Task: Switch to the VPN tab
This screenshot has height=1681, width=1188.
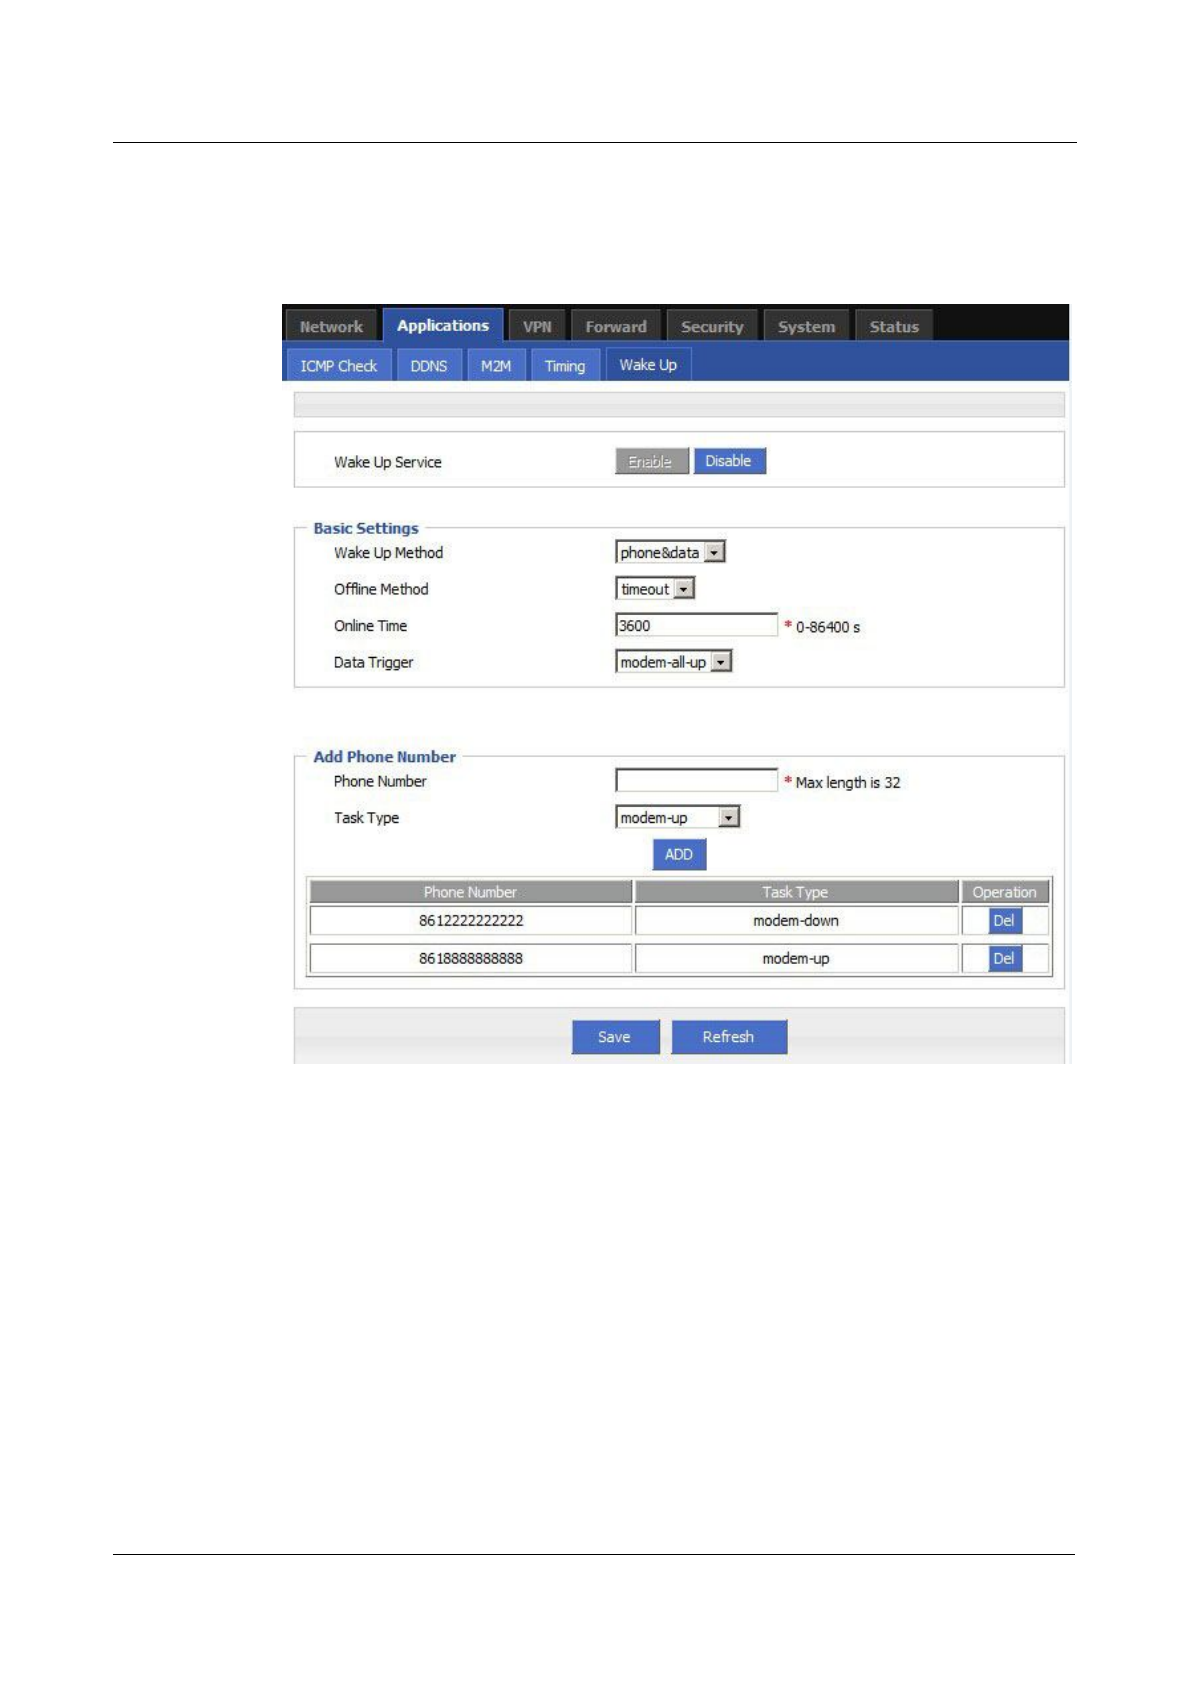Action: [x=537, y=326]
